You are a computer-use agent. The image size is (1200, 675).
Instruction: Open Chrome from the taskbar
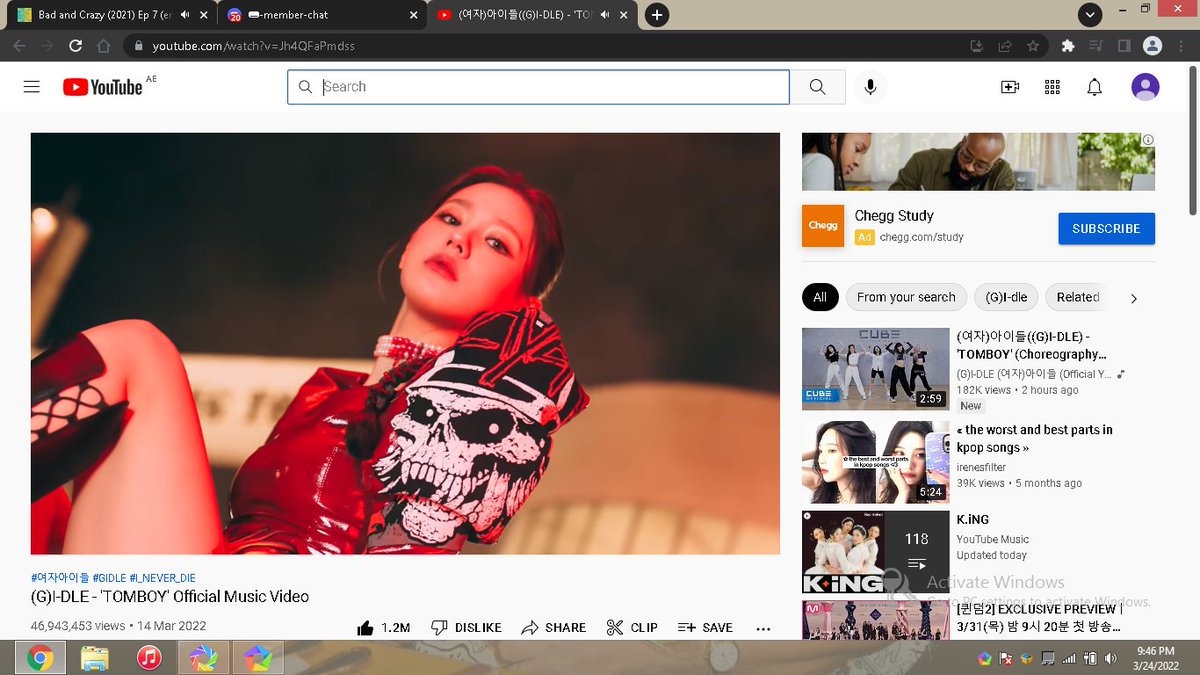click(40, 658)
